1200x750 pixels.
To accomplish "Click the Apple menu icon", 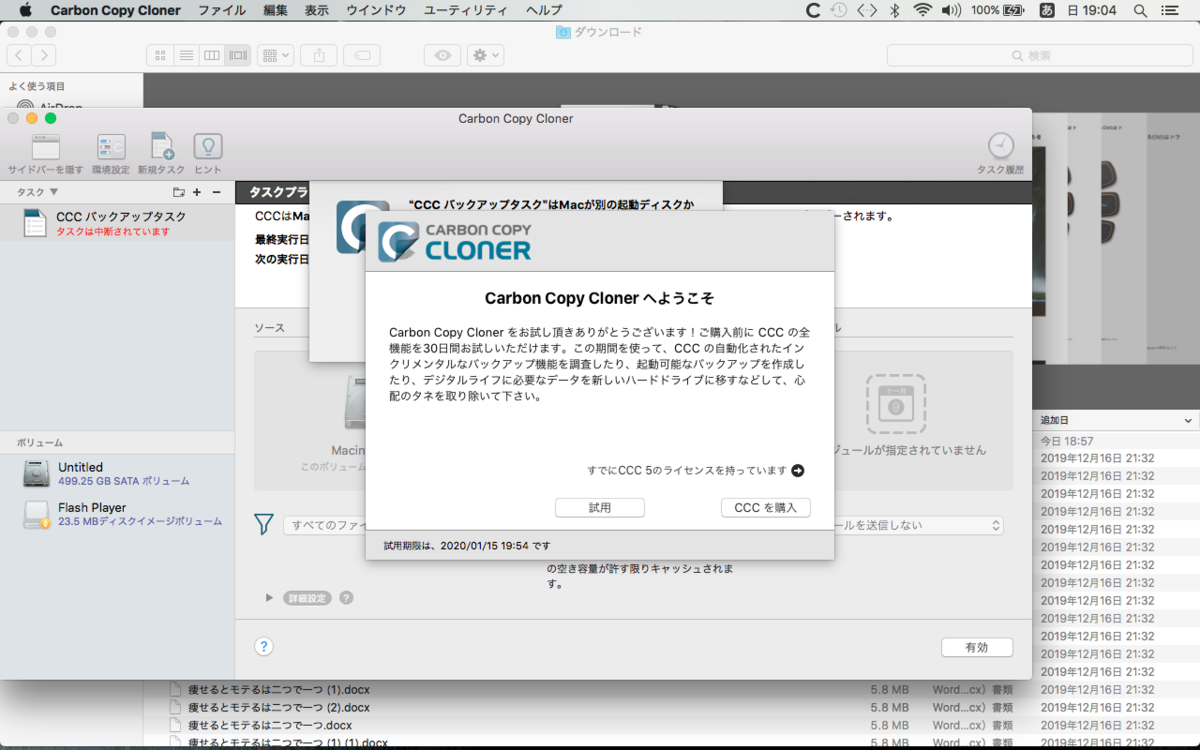I will (x=24, y=10).
